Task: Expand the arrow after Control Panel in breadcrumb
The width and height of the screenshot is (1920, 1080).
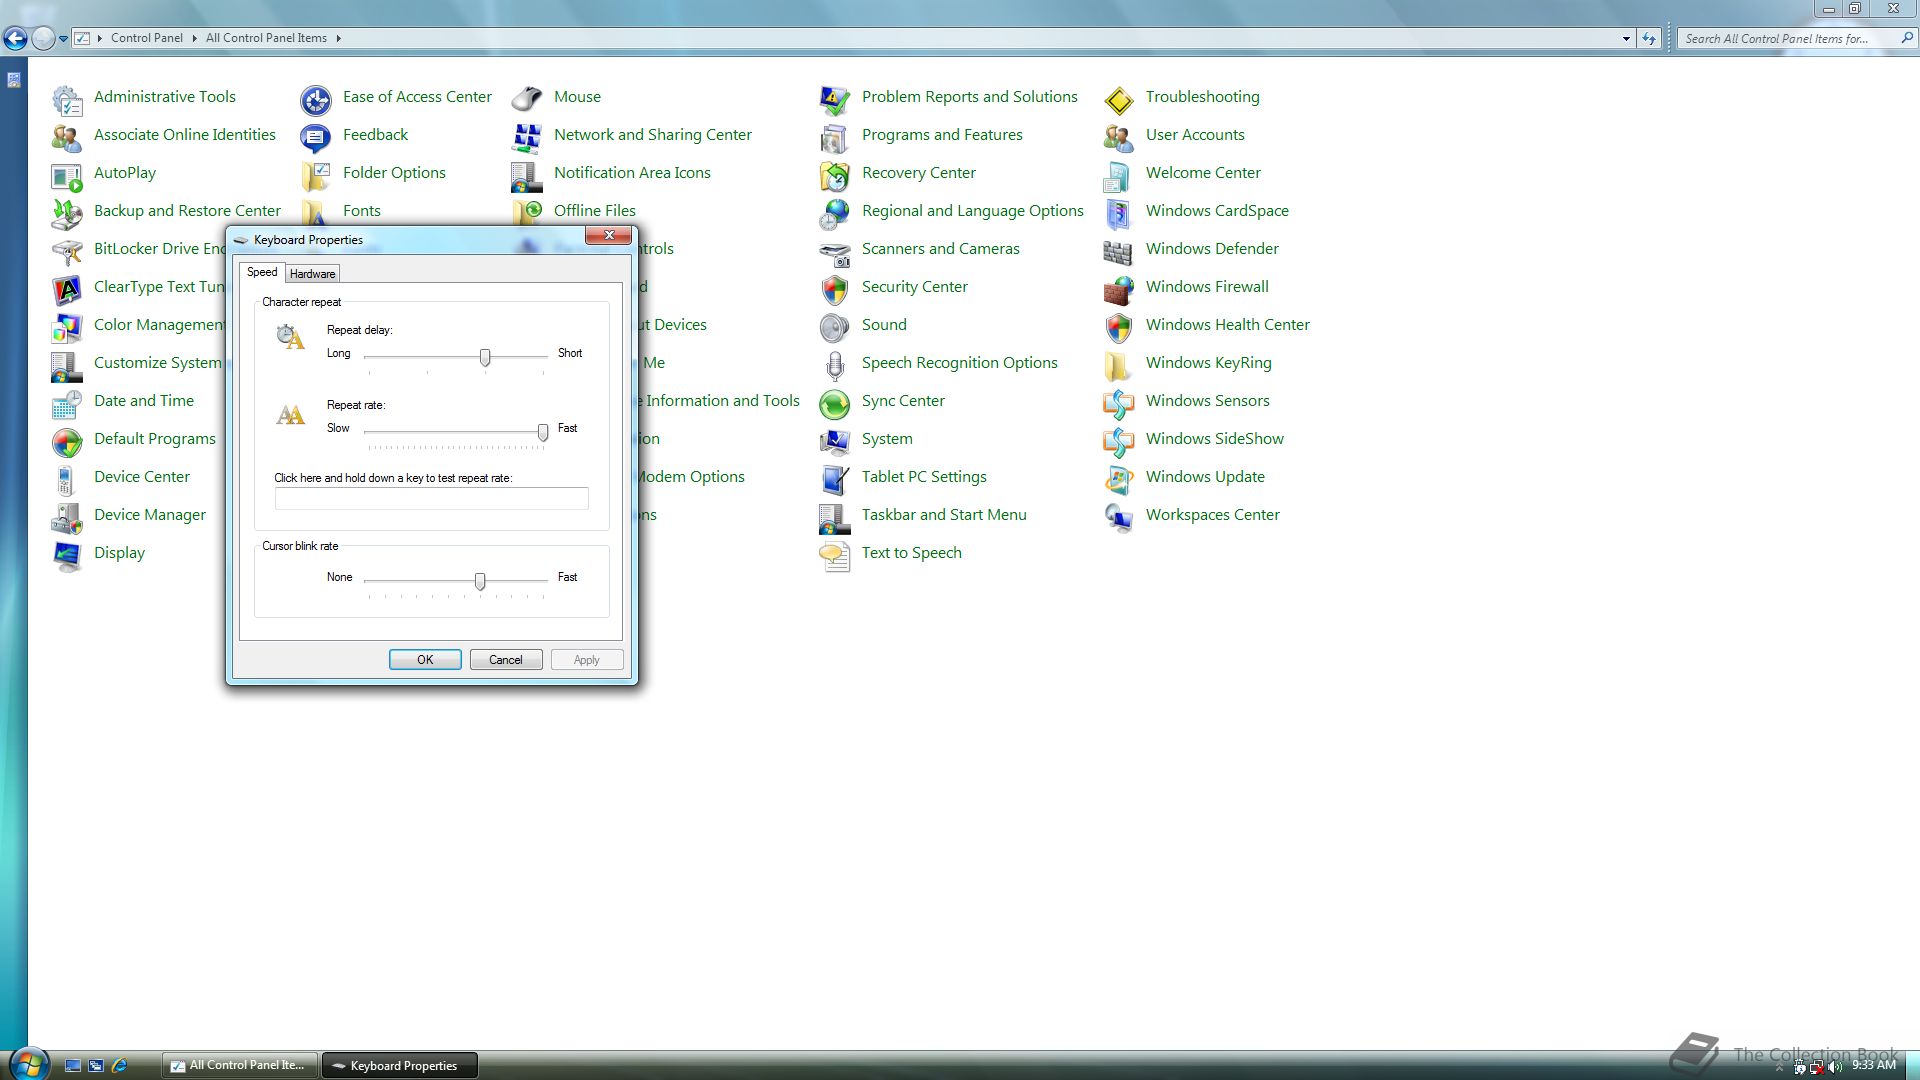Action: click(x=194, y=38)
